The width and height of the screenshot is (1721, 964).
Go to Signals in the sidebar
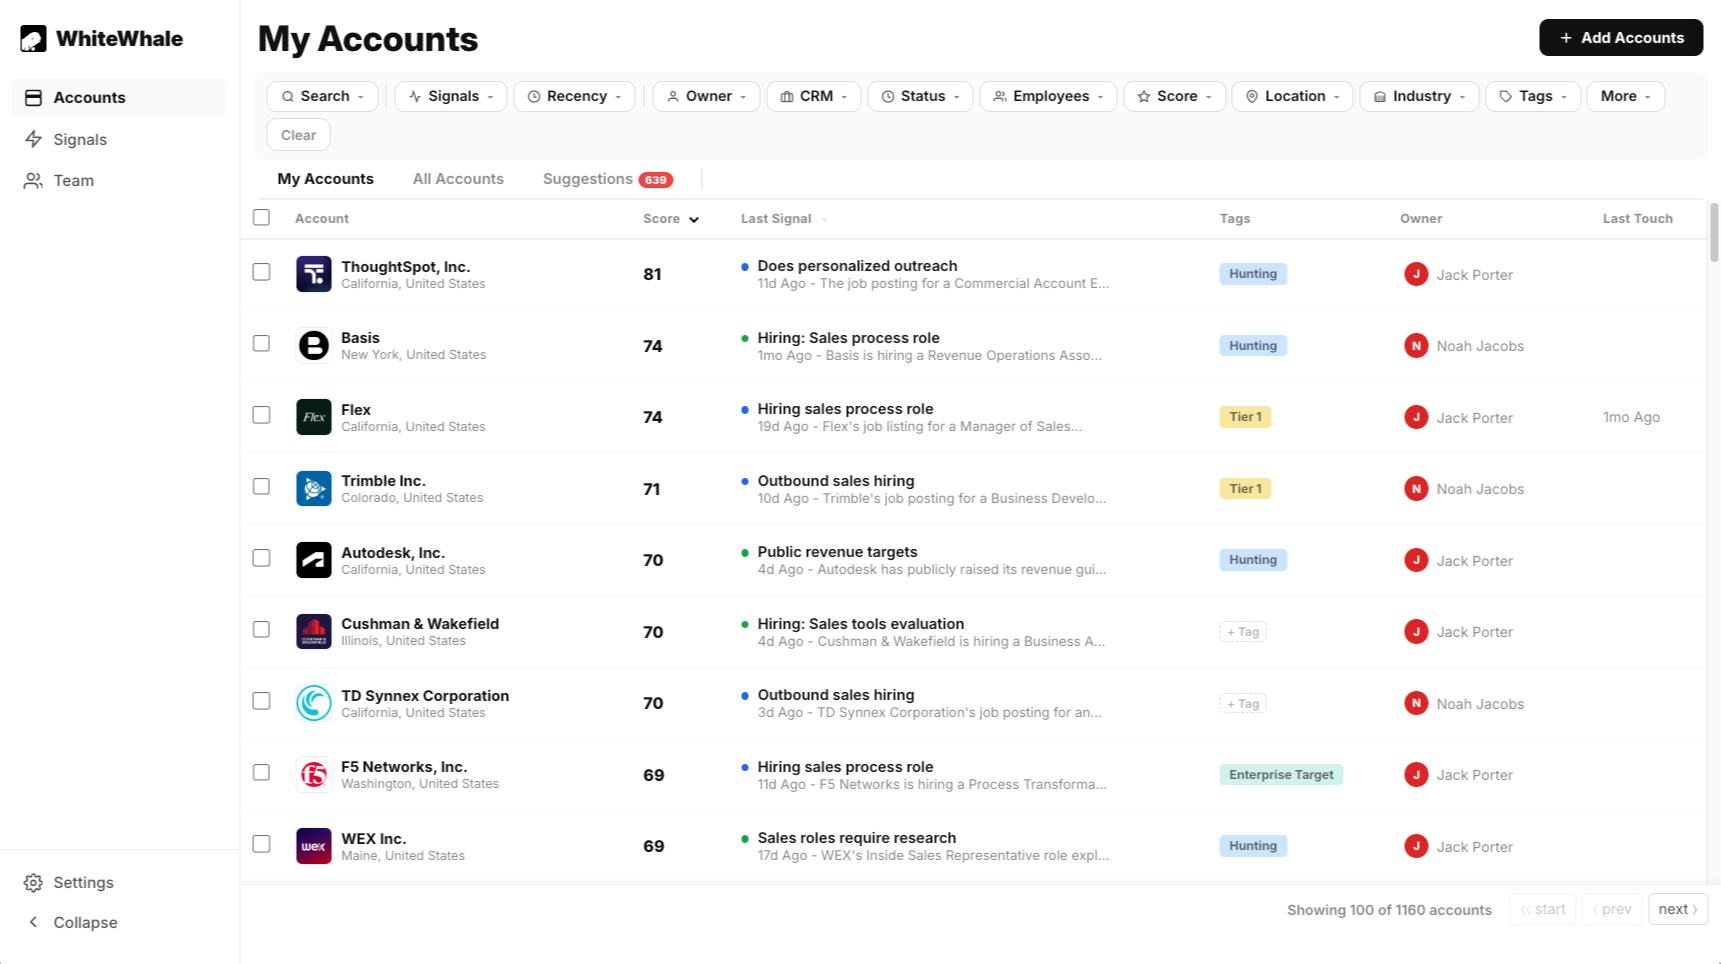click(x=119, y=139)
